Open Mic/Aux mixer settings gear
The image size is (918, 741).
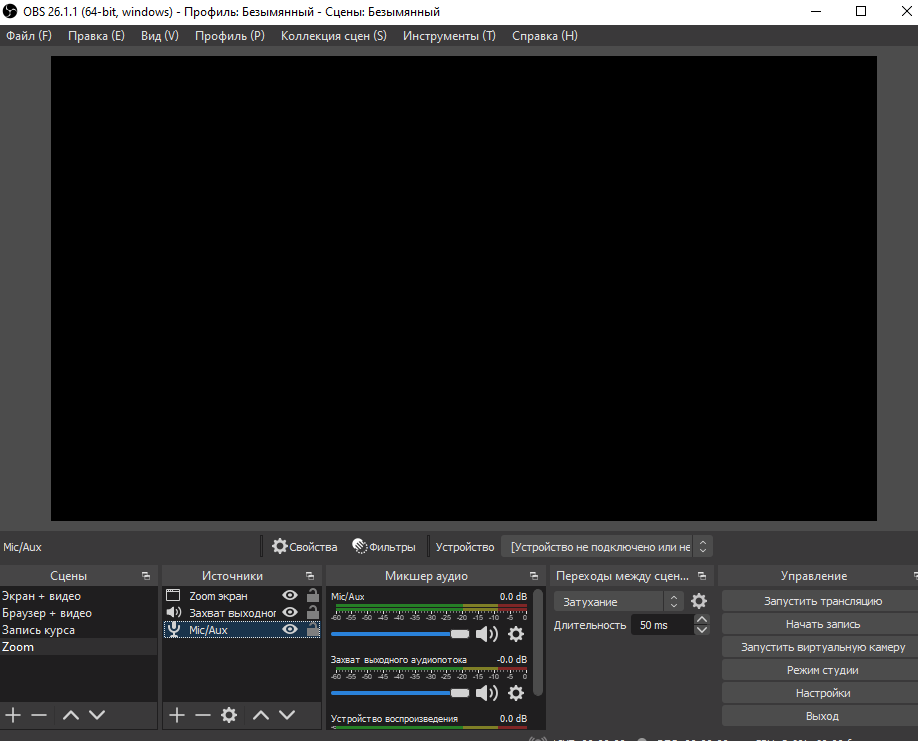(x=516, y=634)
